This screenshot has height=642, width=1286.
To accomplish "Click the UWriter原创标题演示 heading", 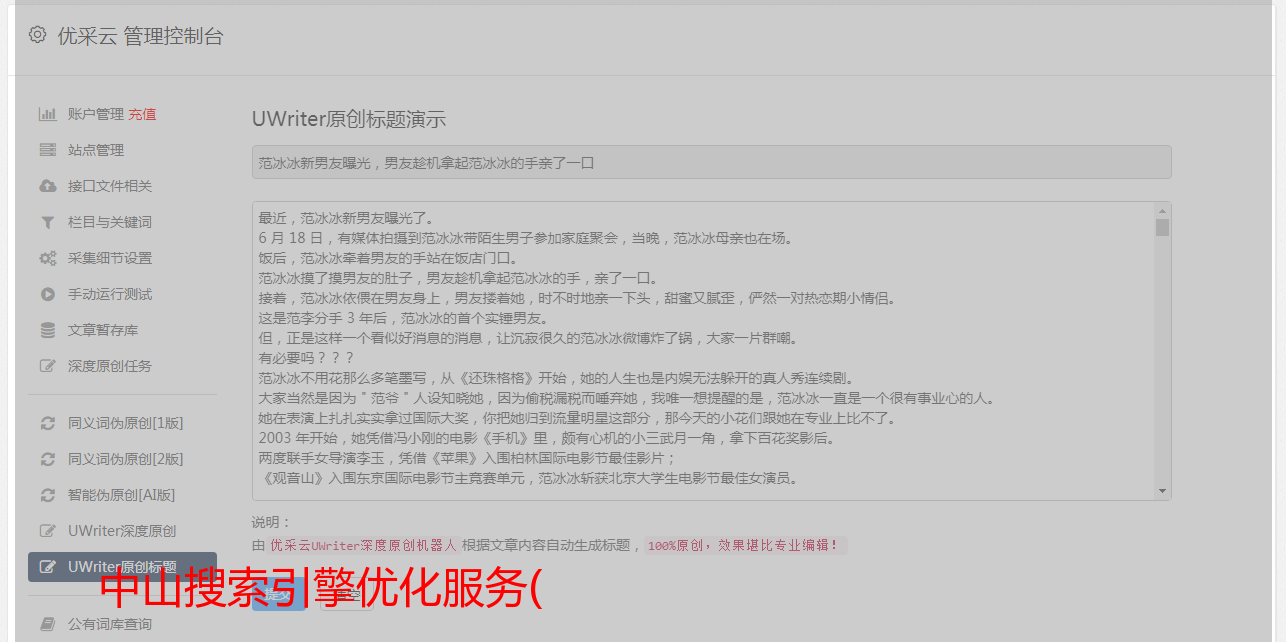I will (349, 119).
